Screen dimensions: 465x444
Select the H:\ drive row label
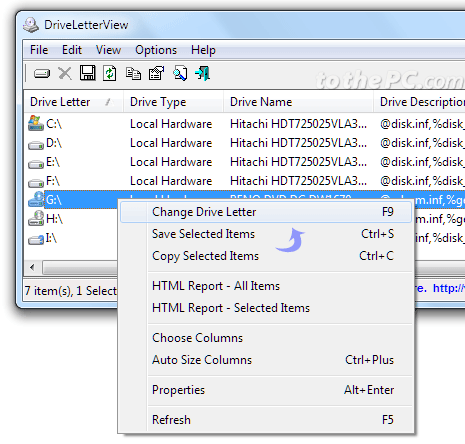(x=54, y=219)
